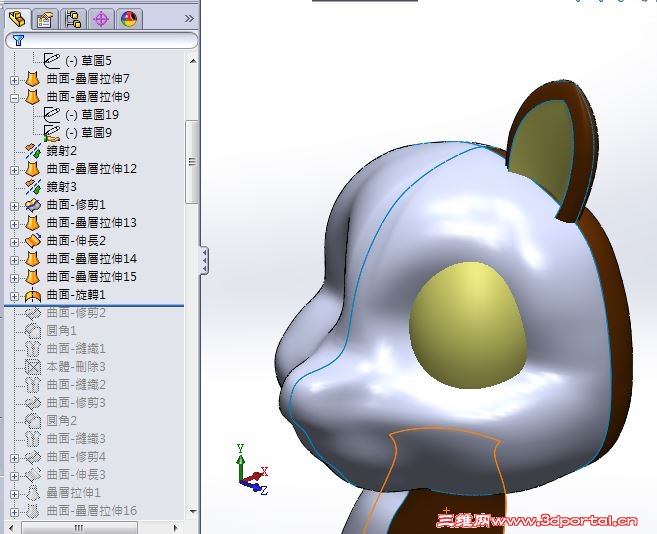Select the 圓角2 fillet icon
Image resolution: width=657 pixels, height=534 pixels.
click(x=33, y=420)
